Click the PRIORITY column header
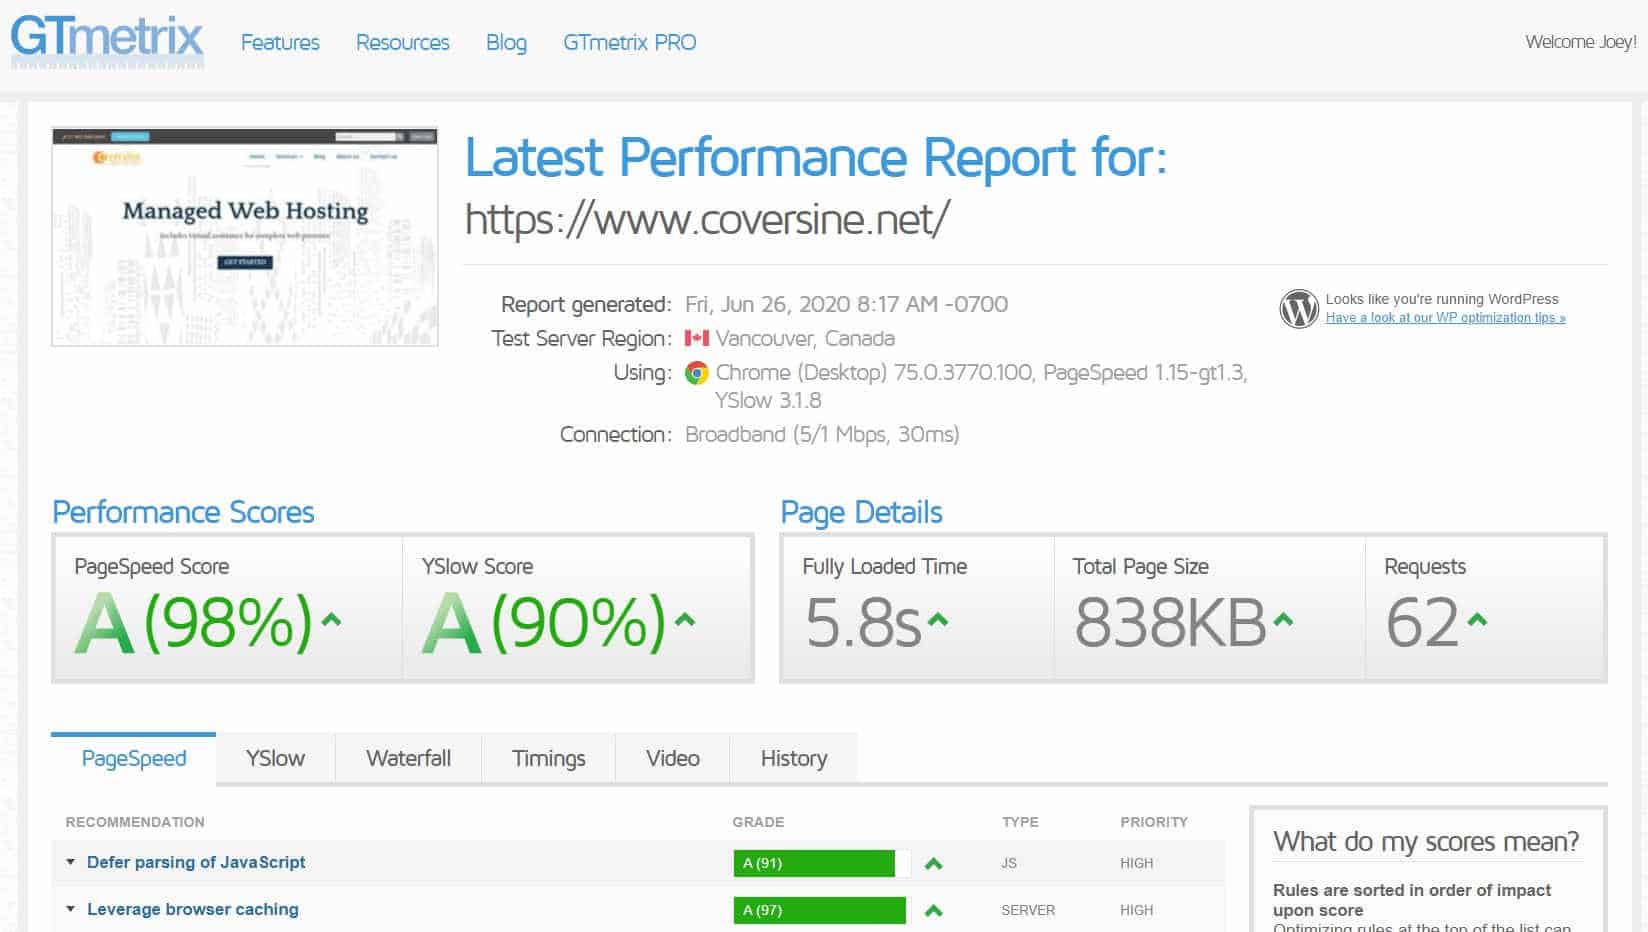This screenshot has width=1648, height=932. 1154,822
